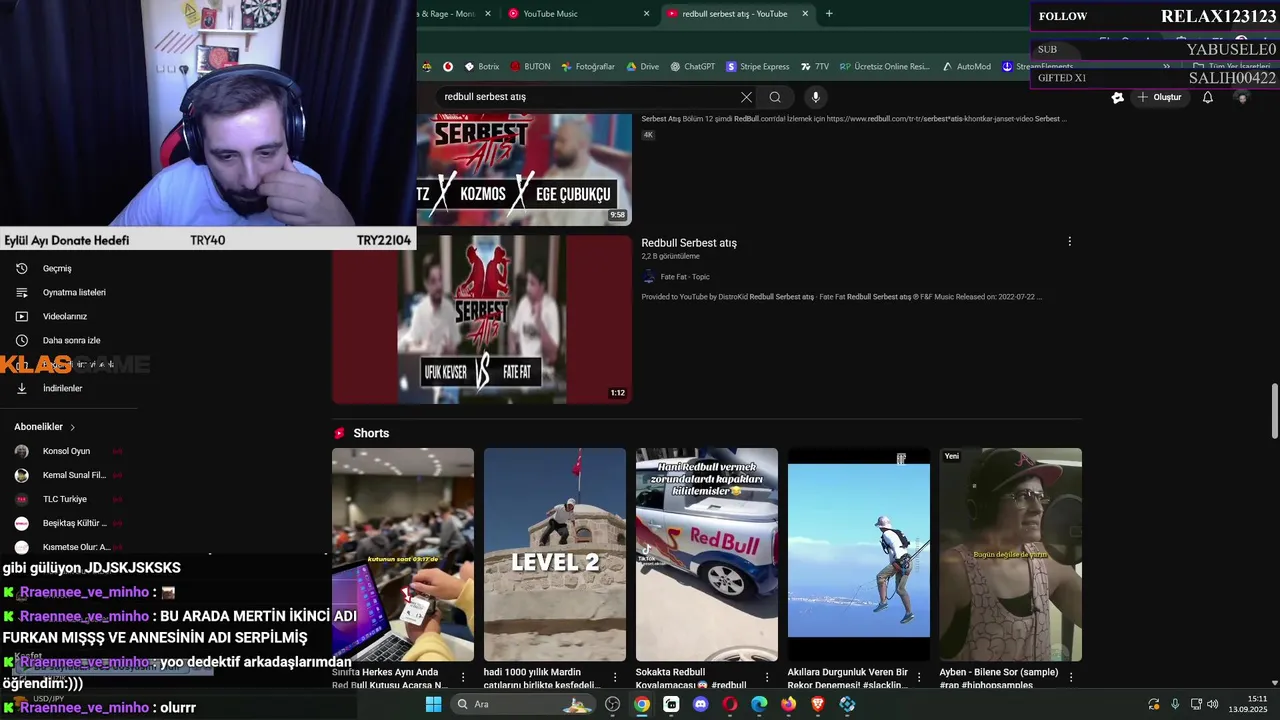Open Oynatma listeleri in sidebar
Viewport: 1280px width, 720px height.
pos(74,293)
